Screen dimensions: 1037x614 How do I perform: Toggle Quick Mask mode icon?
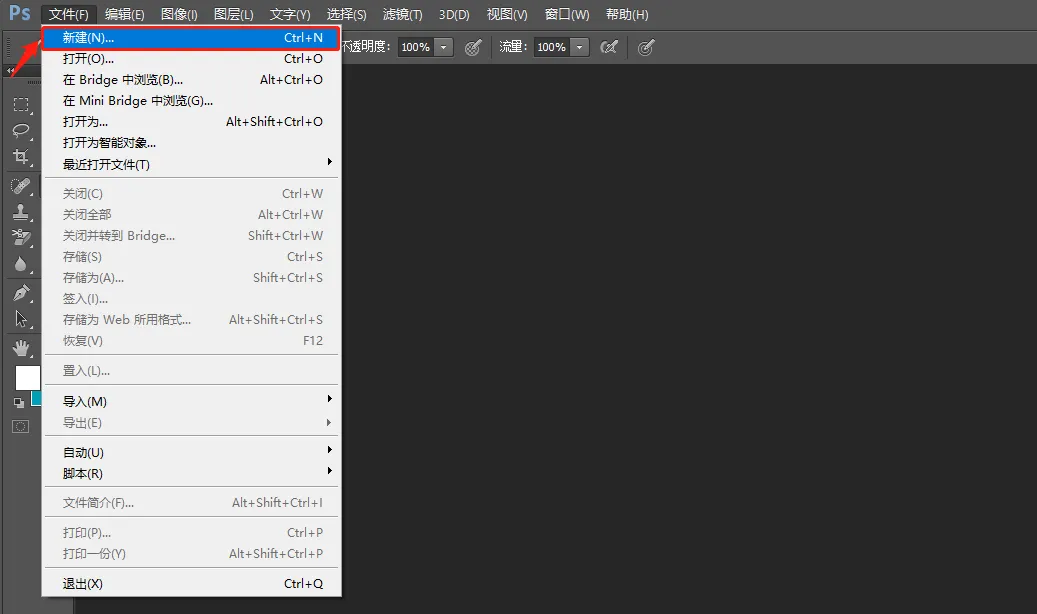[21, 427]
